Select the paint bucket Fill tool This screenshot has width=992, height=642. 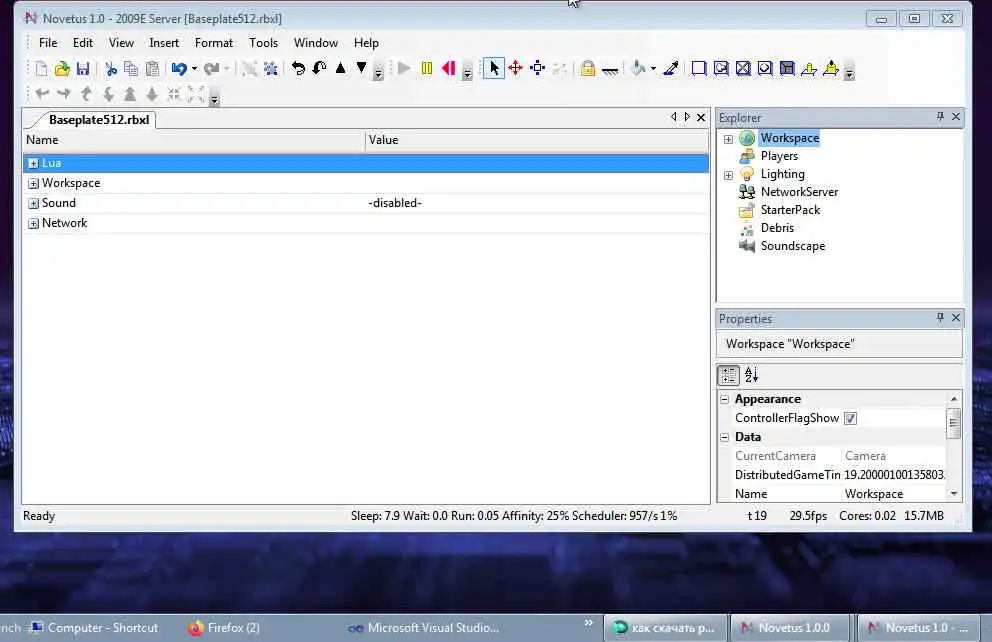pos(638,68)
